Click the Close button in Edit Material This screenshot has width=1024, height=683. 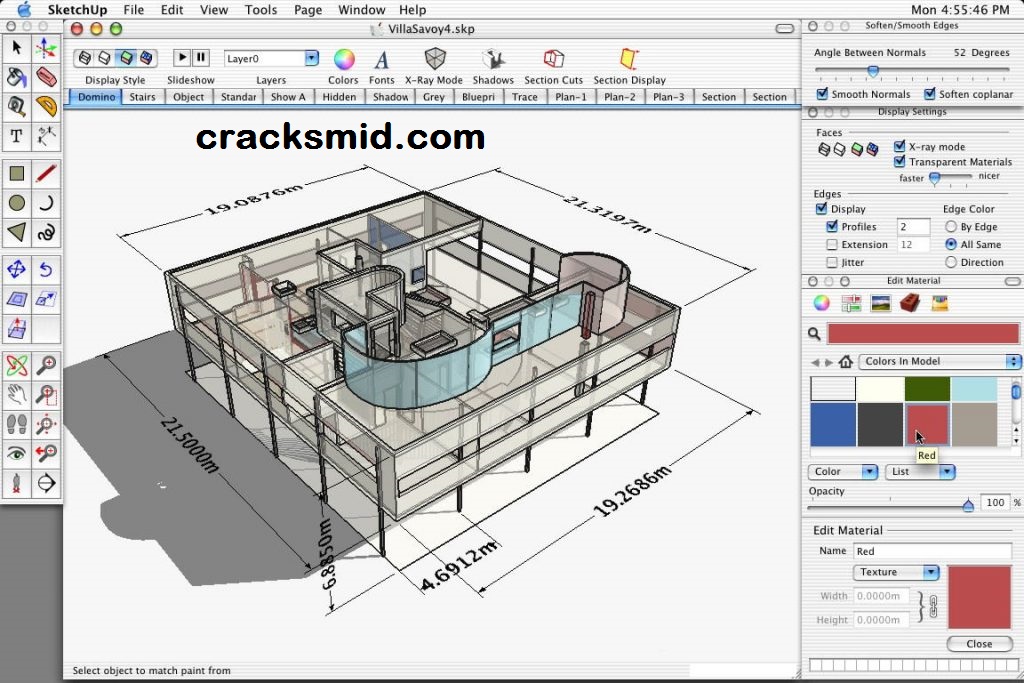click(979, 644)
